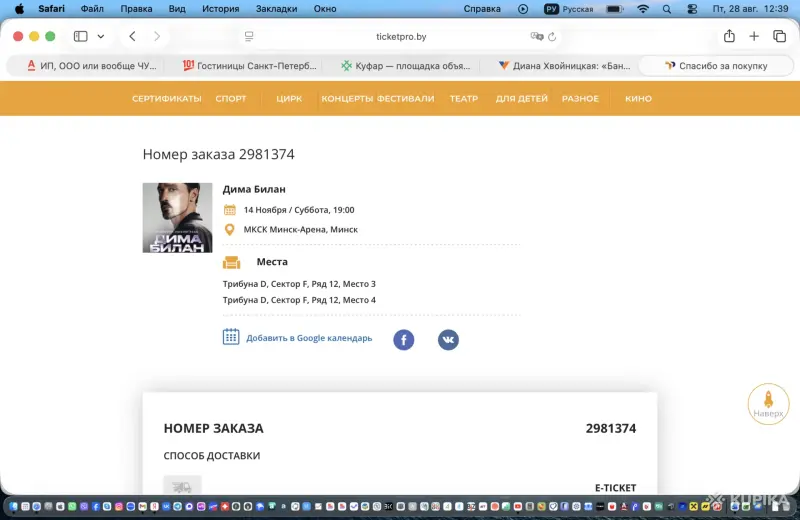Image resolution: width=800 pixels, height=520 pixels.
Task: Select the Спасибо за покупку tab
Action: (716, 66)
